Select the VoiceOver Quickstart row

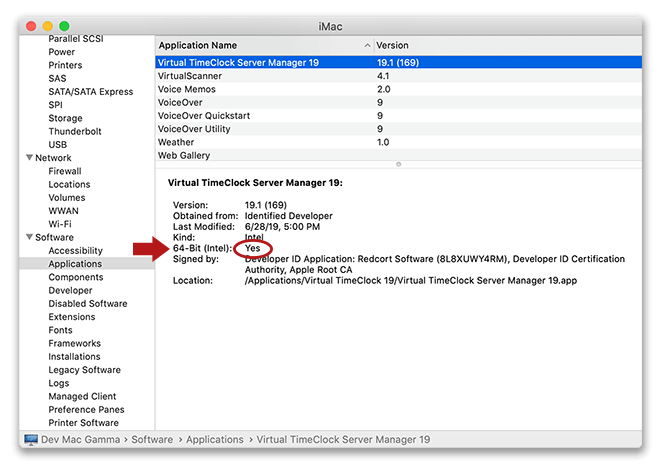pos(399,115)
